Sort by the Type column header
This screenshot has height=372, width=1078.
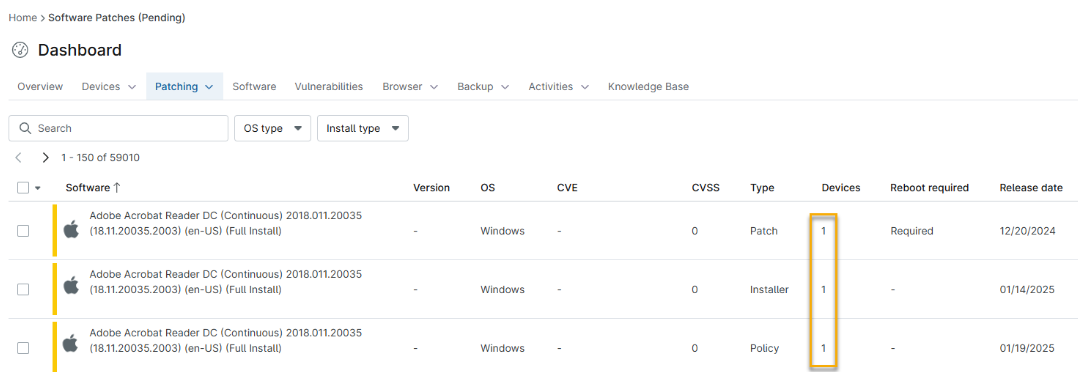(762, 187)
